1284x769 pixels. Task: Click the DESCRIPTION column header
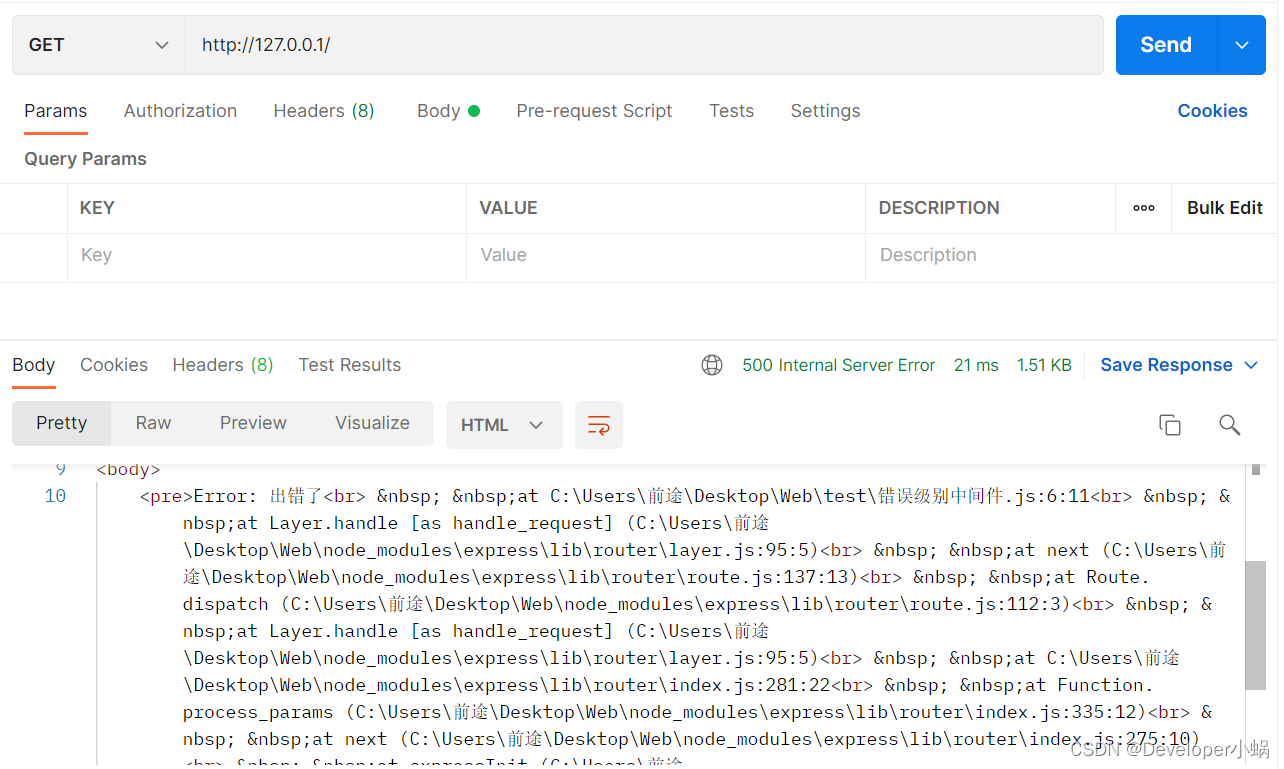point(939,208)
